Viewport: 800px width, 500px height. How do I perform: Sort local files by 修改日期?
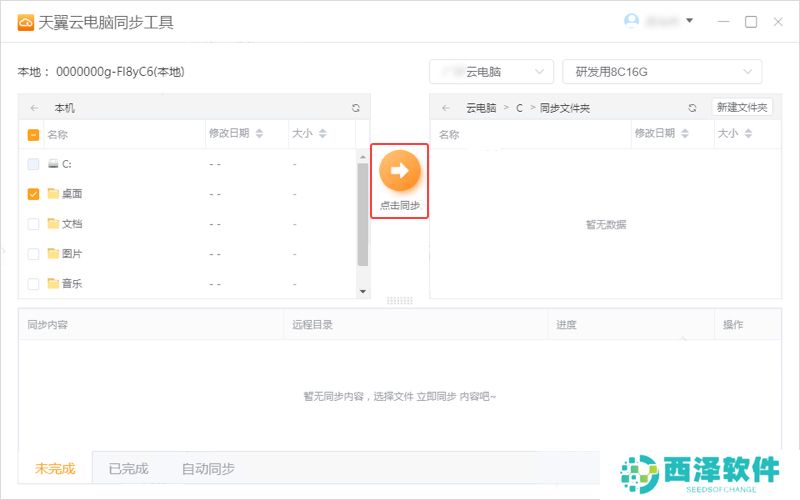coord(259,134)
